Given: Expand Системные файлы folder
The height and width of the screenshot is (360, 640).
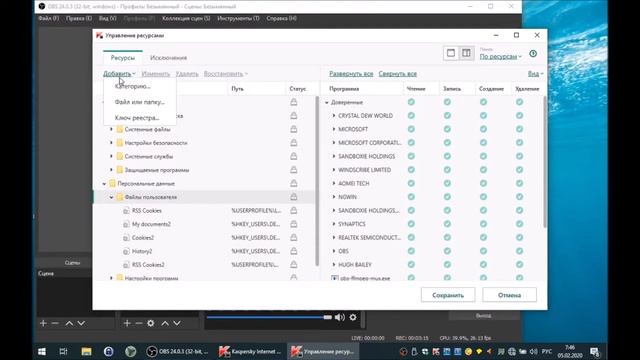Looking at the screenshot, I should click(111, 129).
